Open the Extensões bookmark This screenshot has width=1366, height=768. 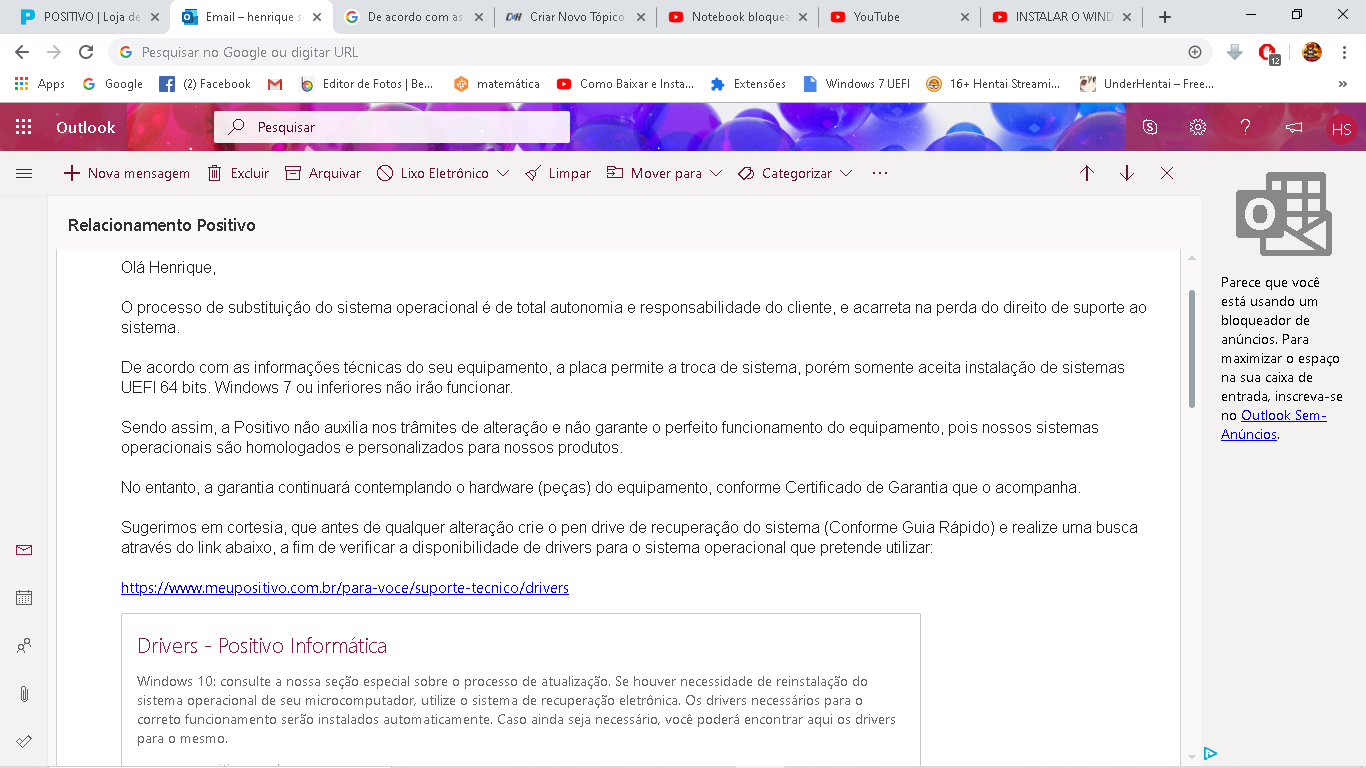tap(748, 84)
